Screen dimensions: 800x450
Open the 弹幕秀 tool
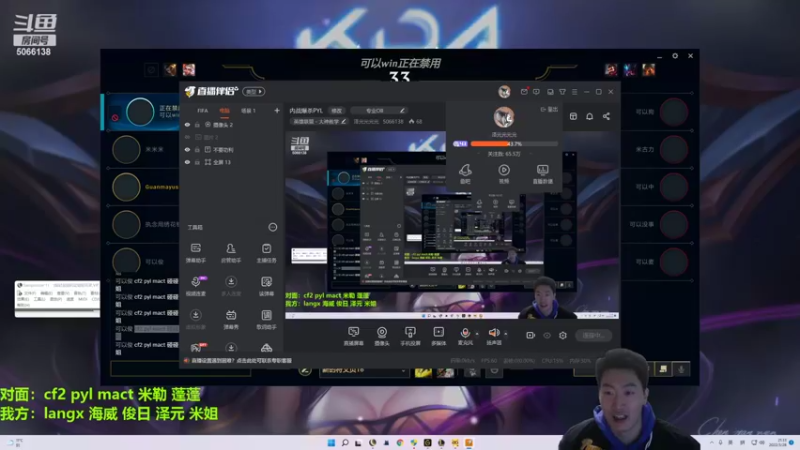point(231,319)
